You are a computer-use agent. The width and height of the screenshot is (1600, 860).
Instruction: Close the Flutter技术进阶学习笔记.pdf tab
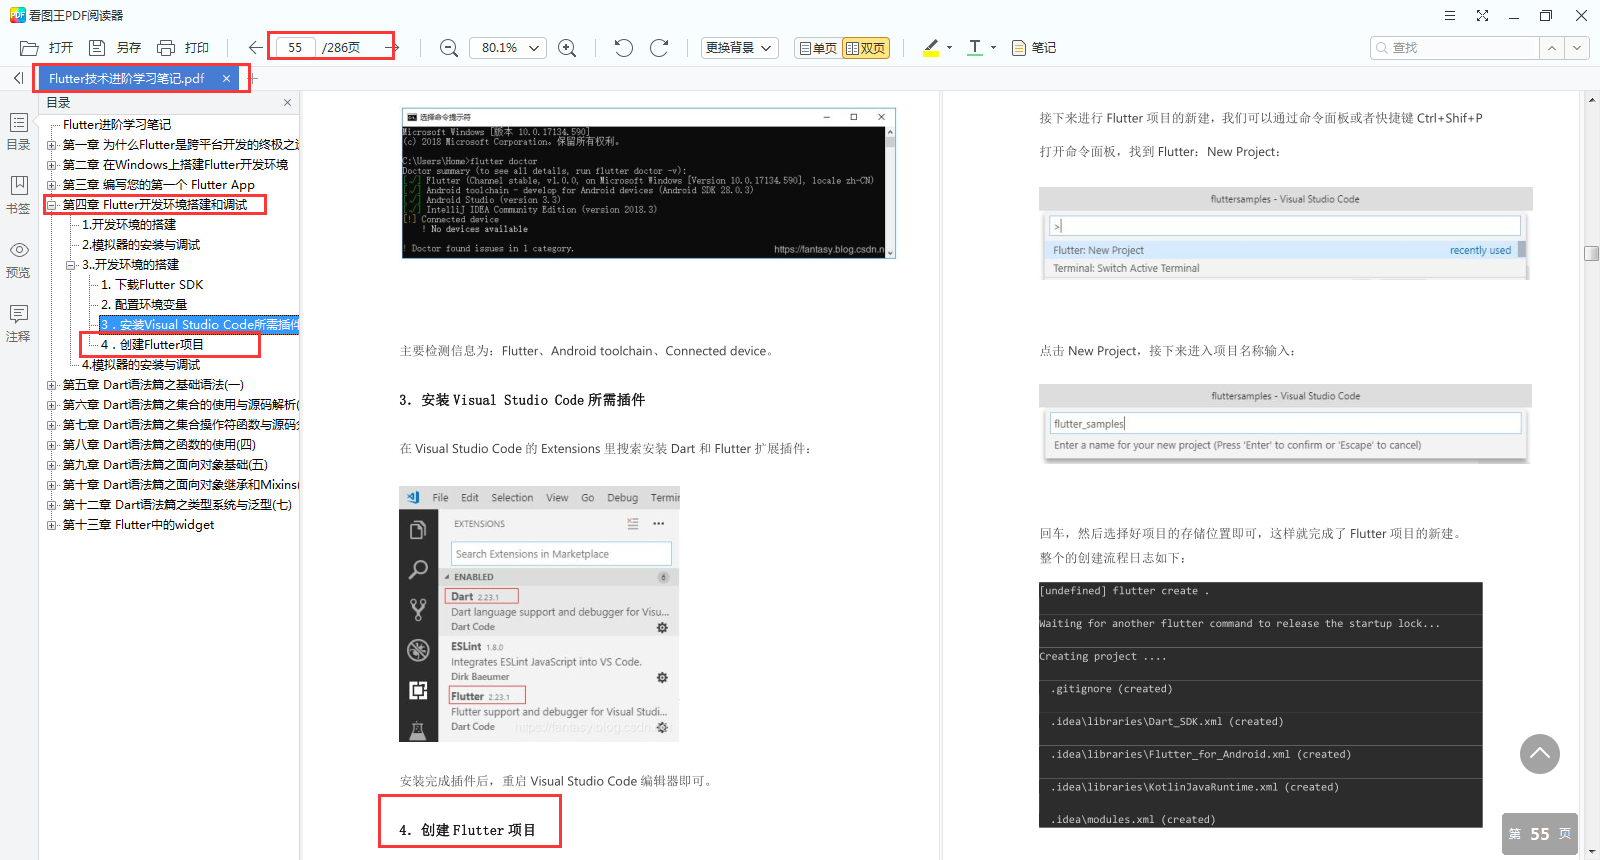pyautogui.click(x=226, y=78)
